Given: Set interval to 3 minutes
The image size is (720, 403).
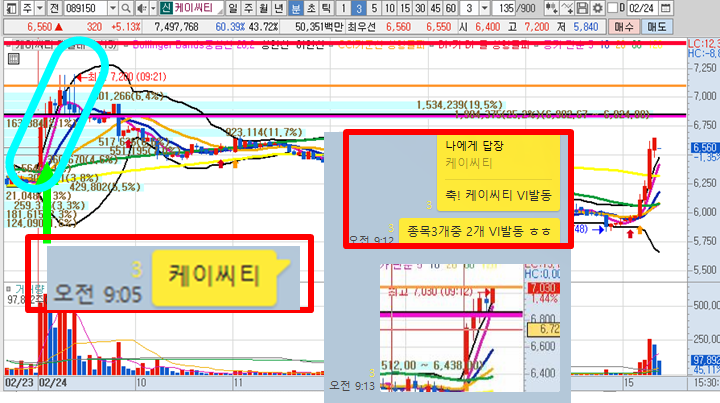Looking at the screenshot, I should [x=359, y=8].
